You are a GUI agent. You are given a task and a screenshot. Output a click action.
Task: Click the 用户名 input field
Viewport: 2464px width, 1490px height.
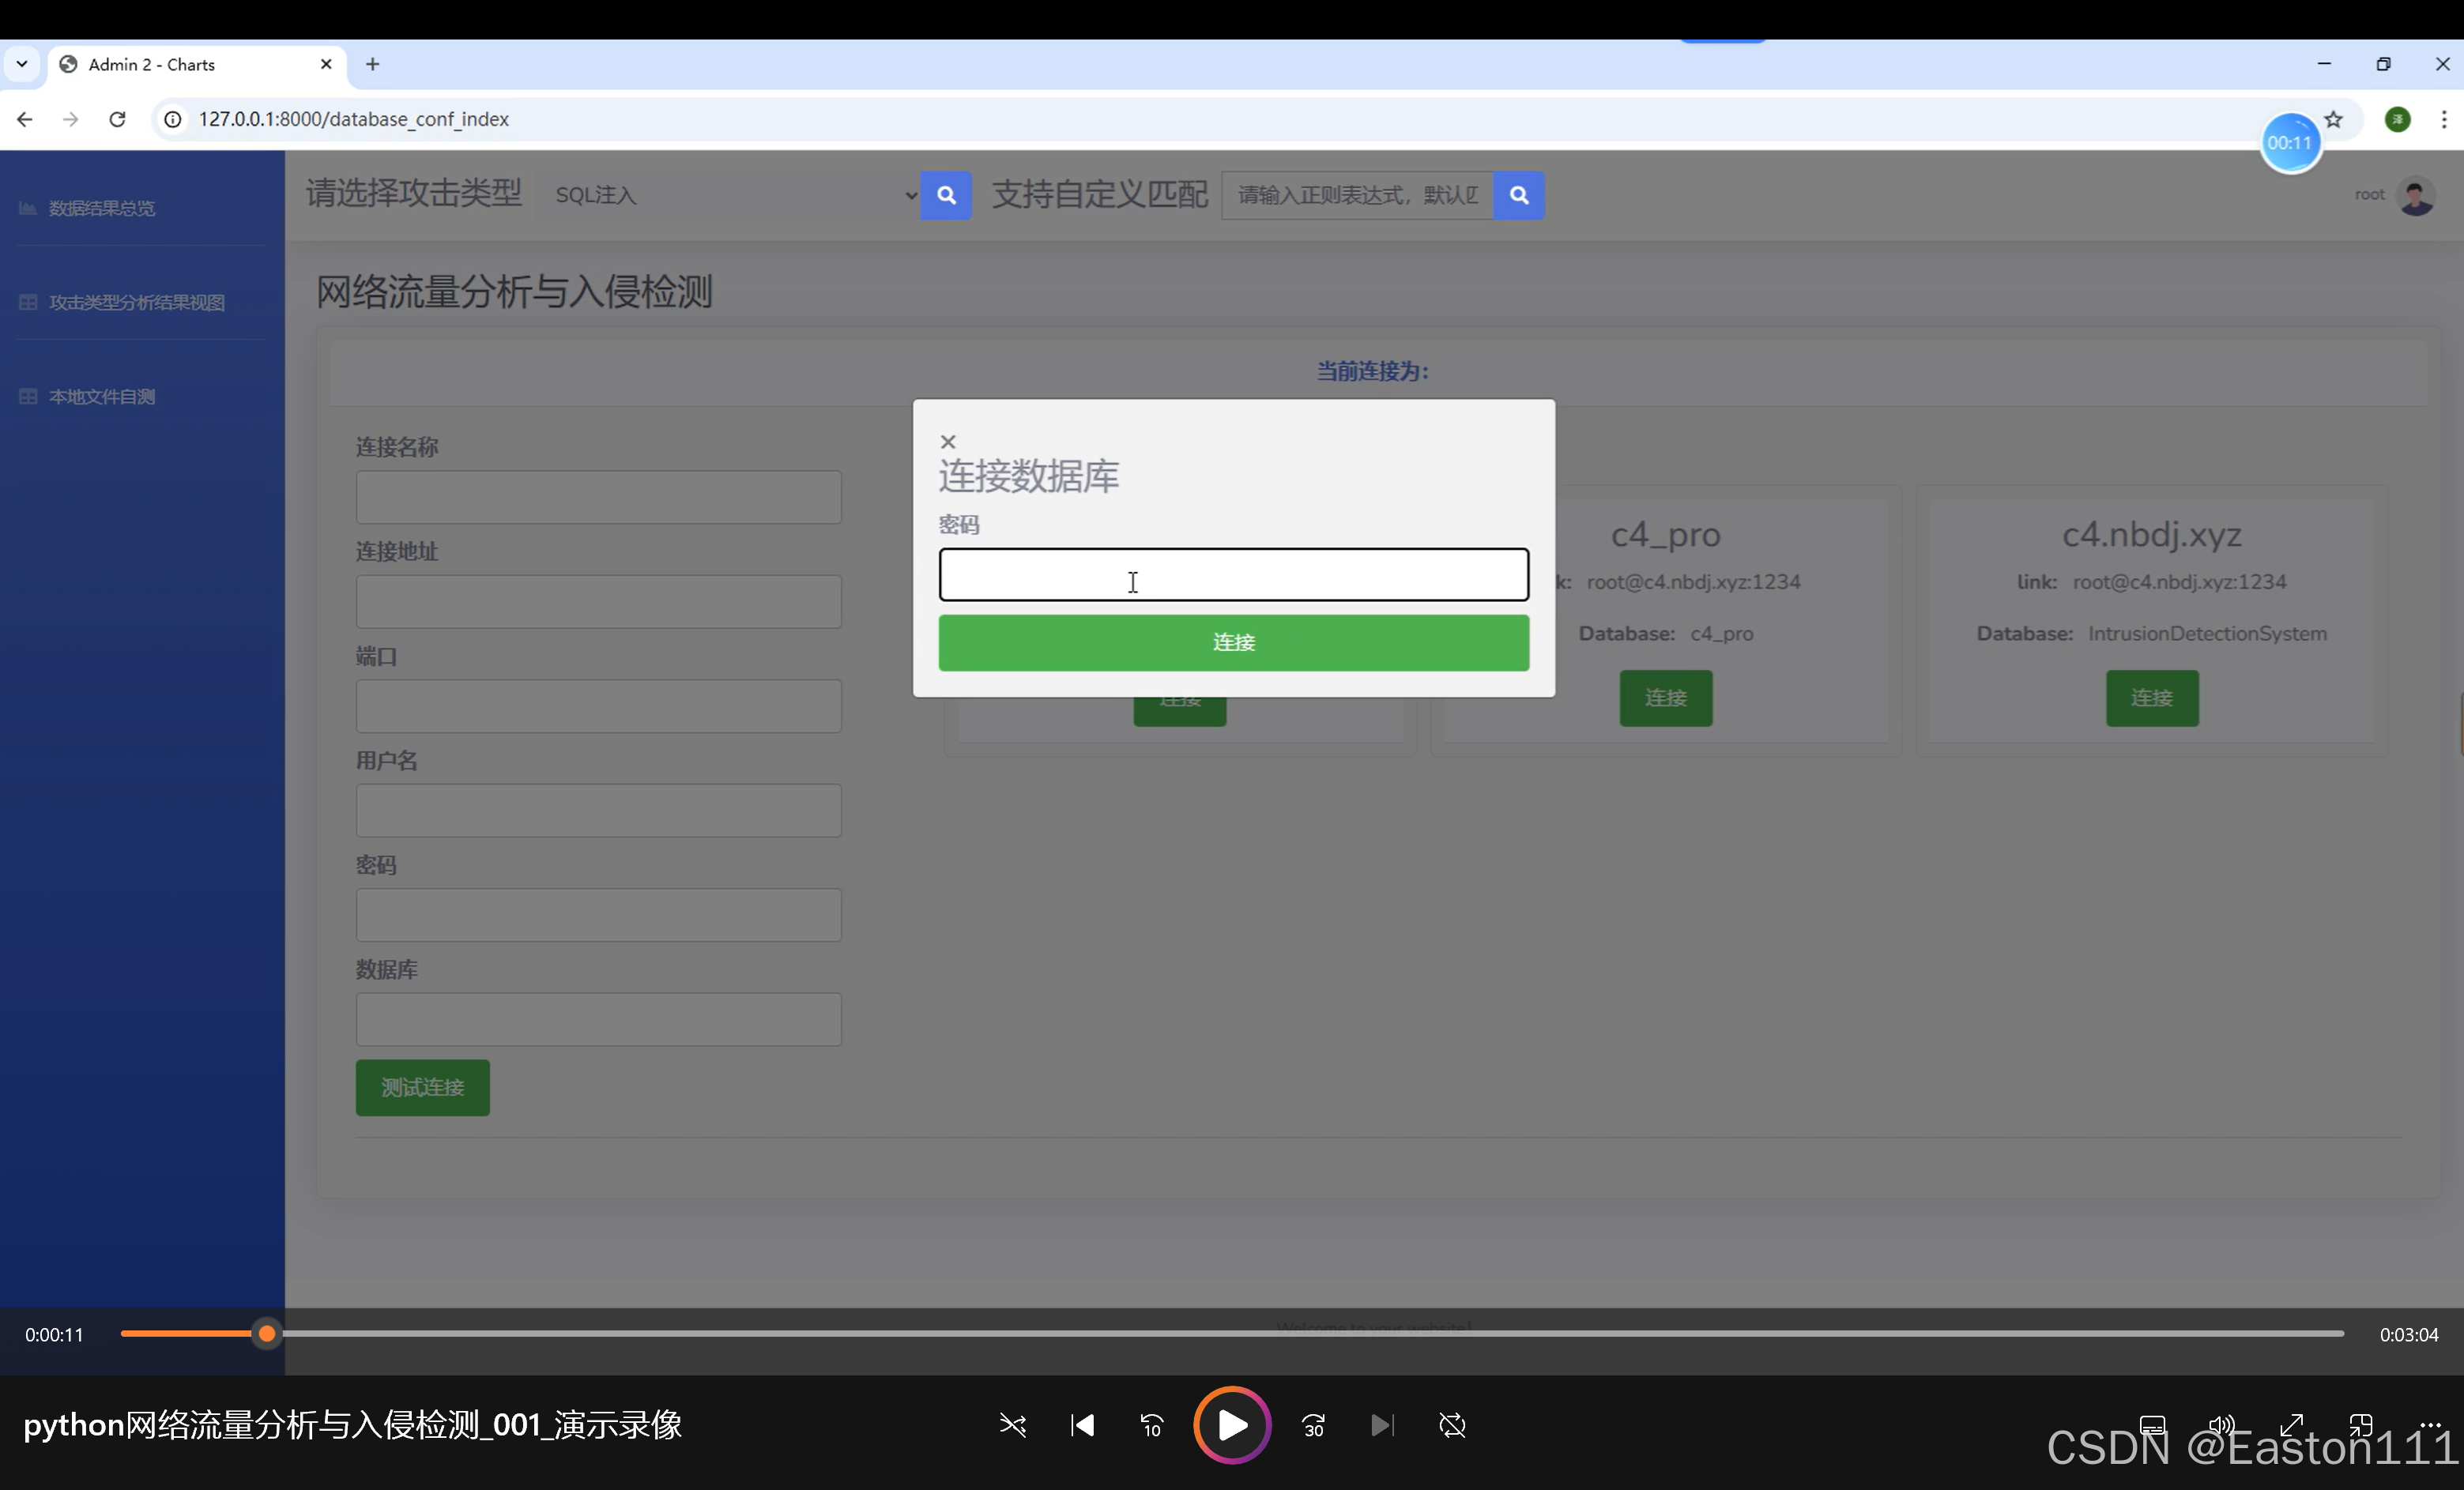click(598, 810)
